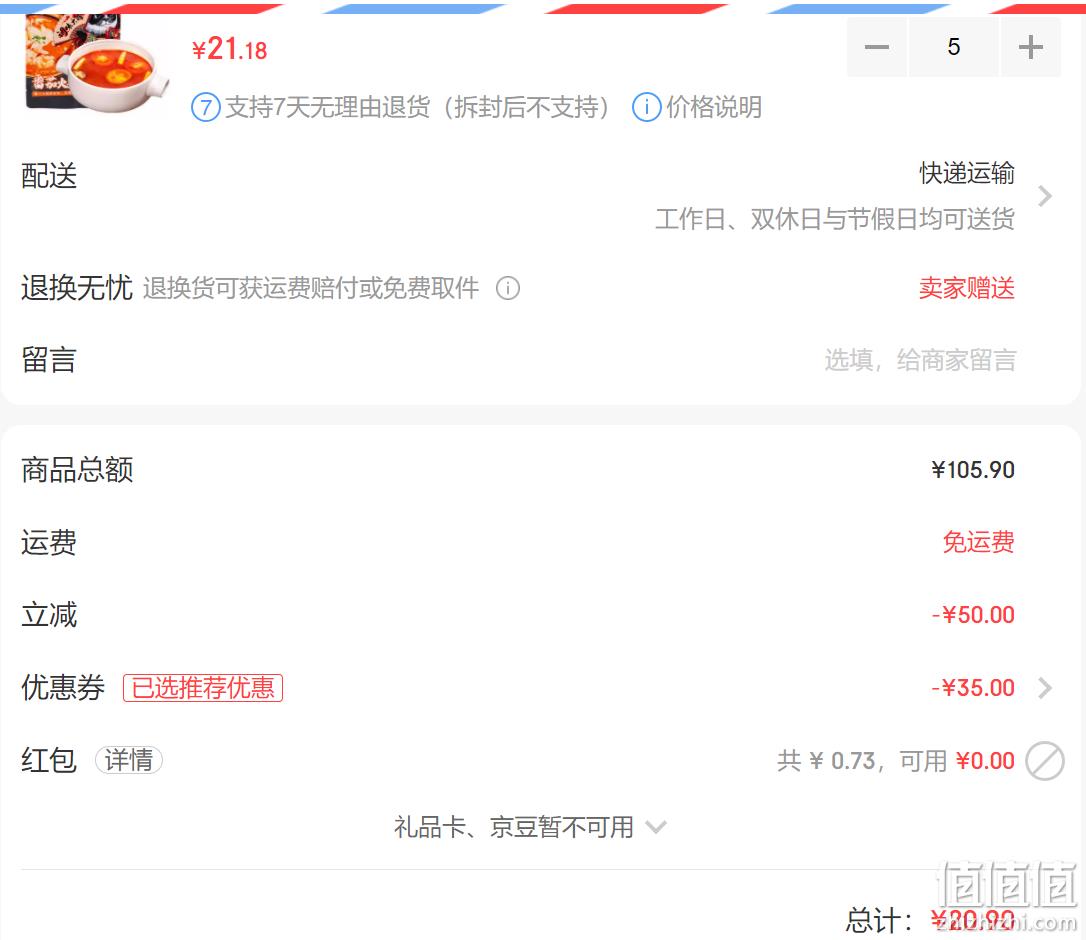Viewport: 1086px width, 940px height.
Task: Open the 已选推荐优惠 coupon tag
Action: tap(203, 688)
